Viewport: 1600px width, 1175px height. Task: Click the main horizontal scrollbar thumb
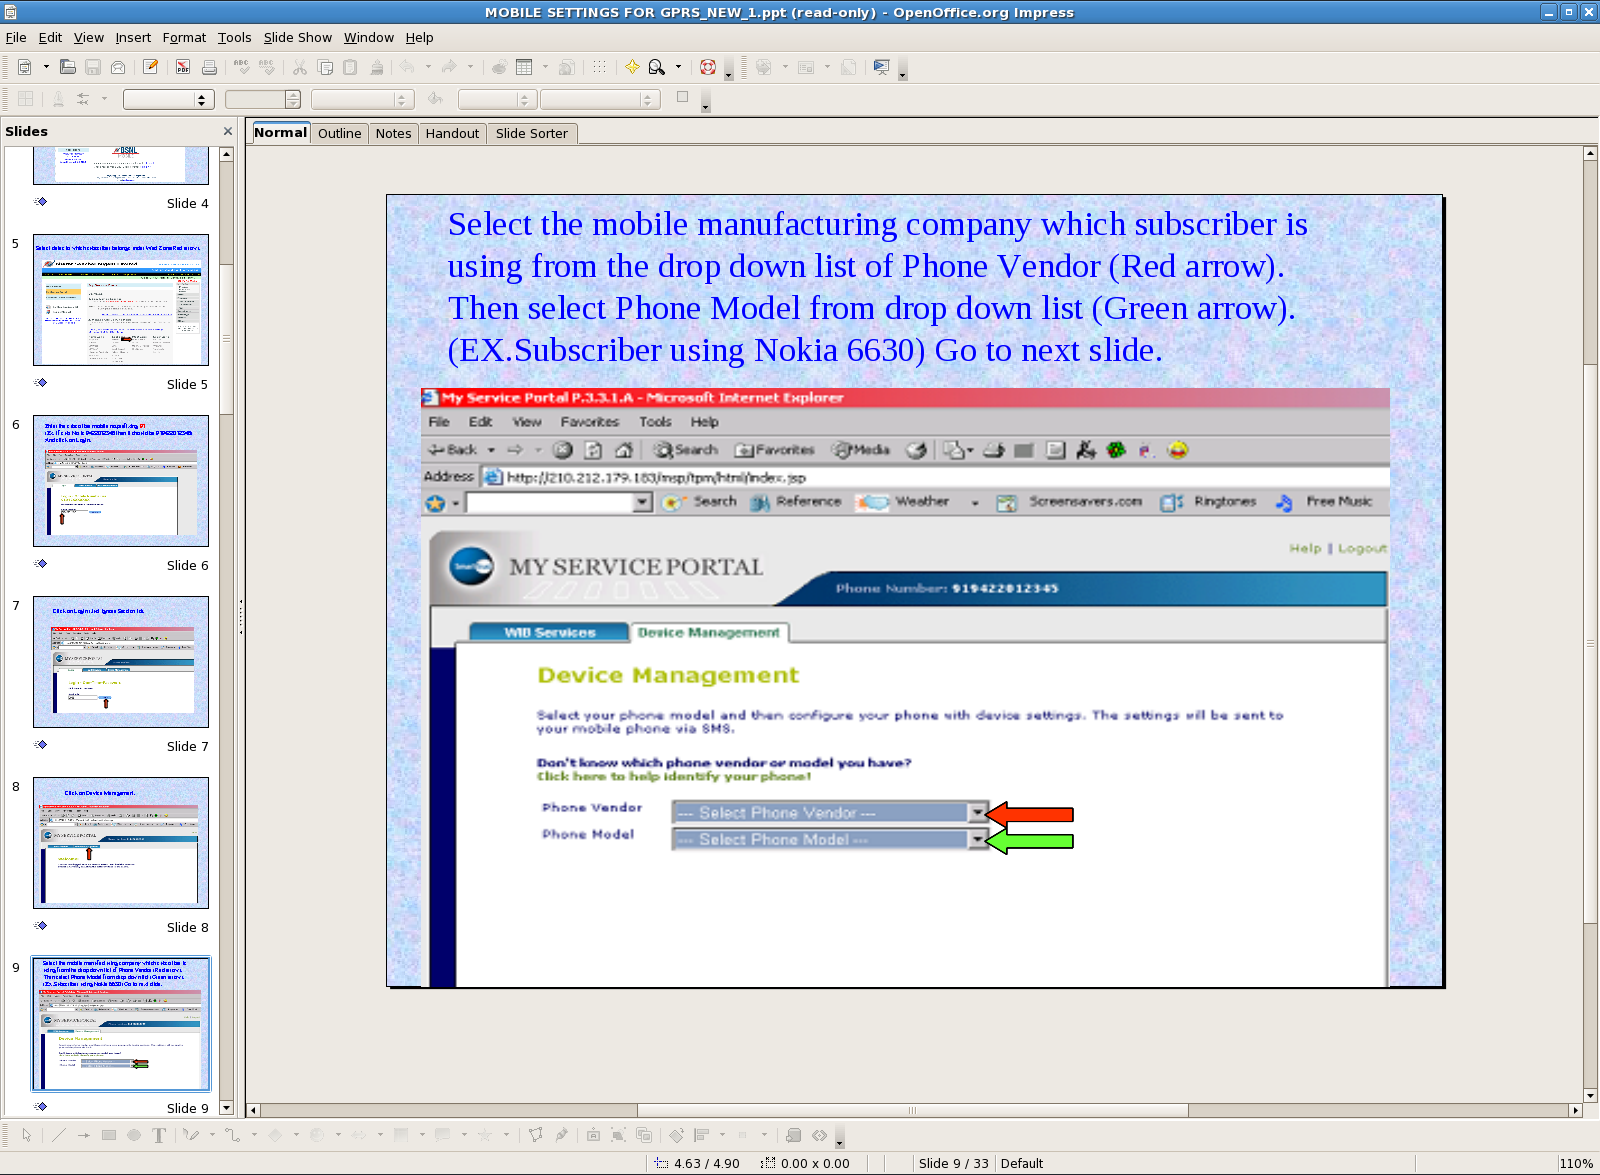(913, 1110)
